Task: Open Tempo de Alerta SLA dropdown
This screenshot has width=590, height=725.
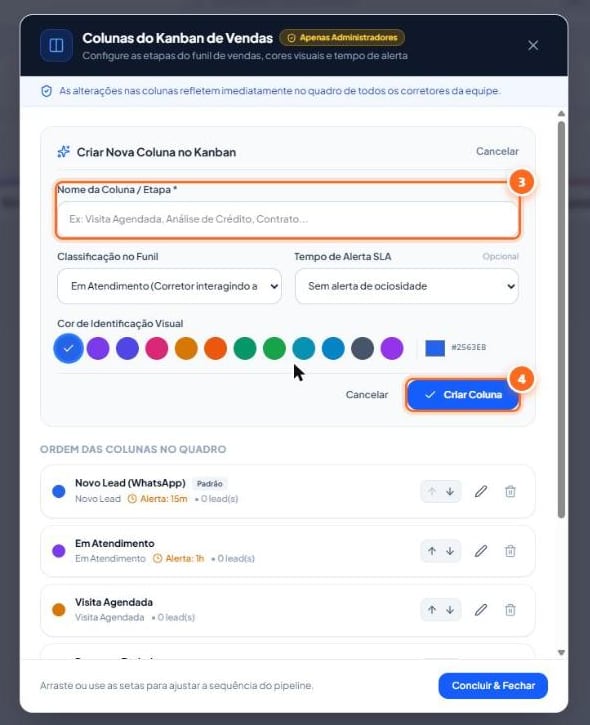Action: [406, 286]
